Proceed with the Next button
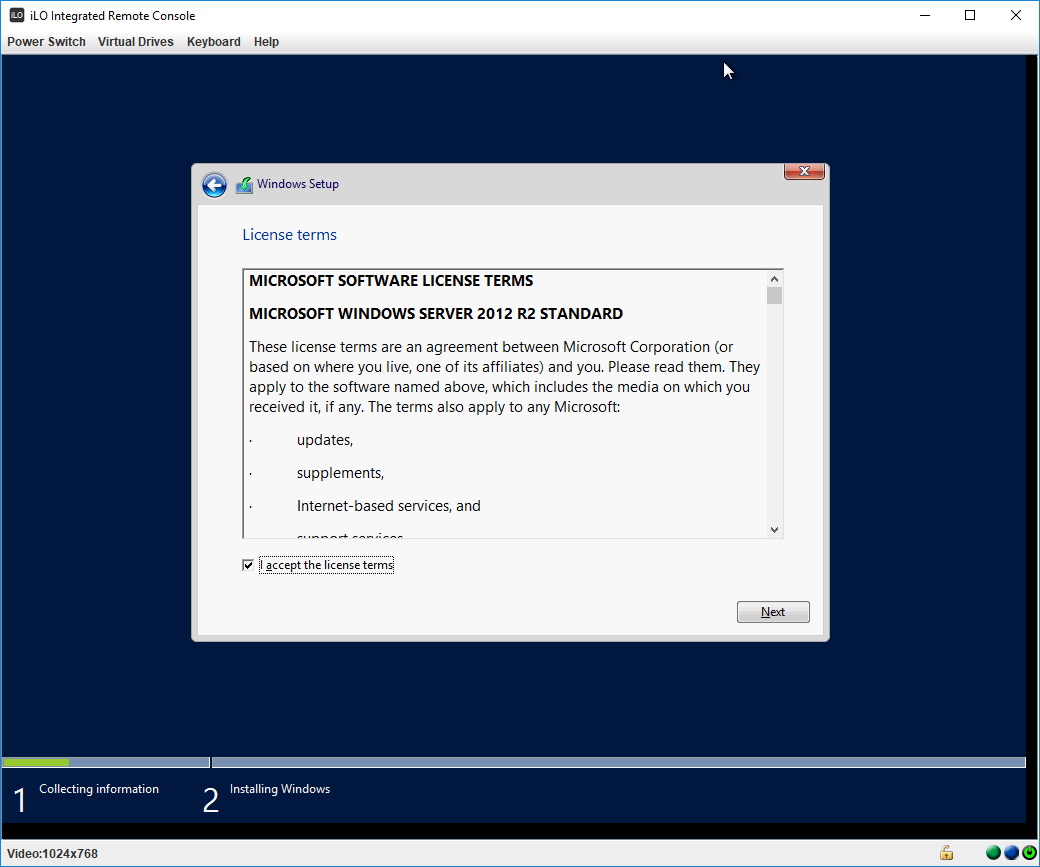The width and height of the screenshot is (1040, 867). 773,612
